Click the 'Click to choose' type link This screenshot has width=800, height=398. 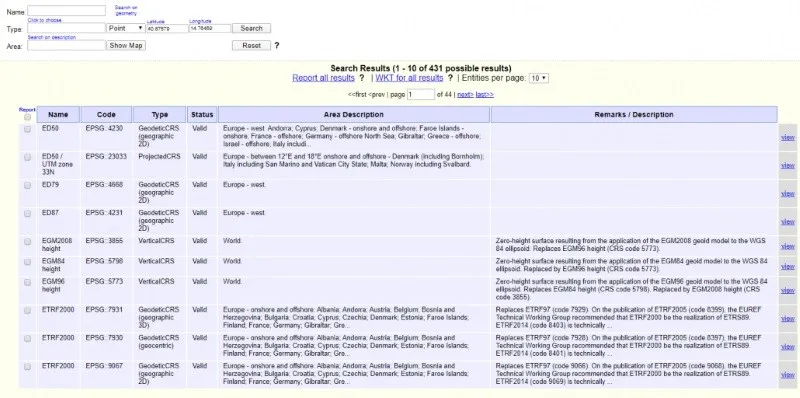[44, 20]
